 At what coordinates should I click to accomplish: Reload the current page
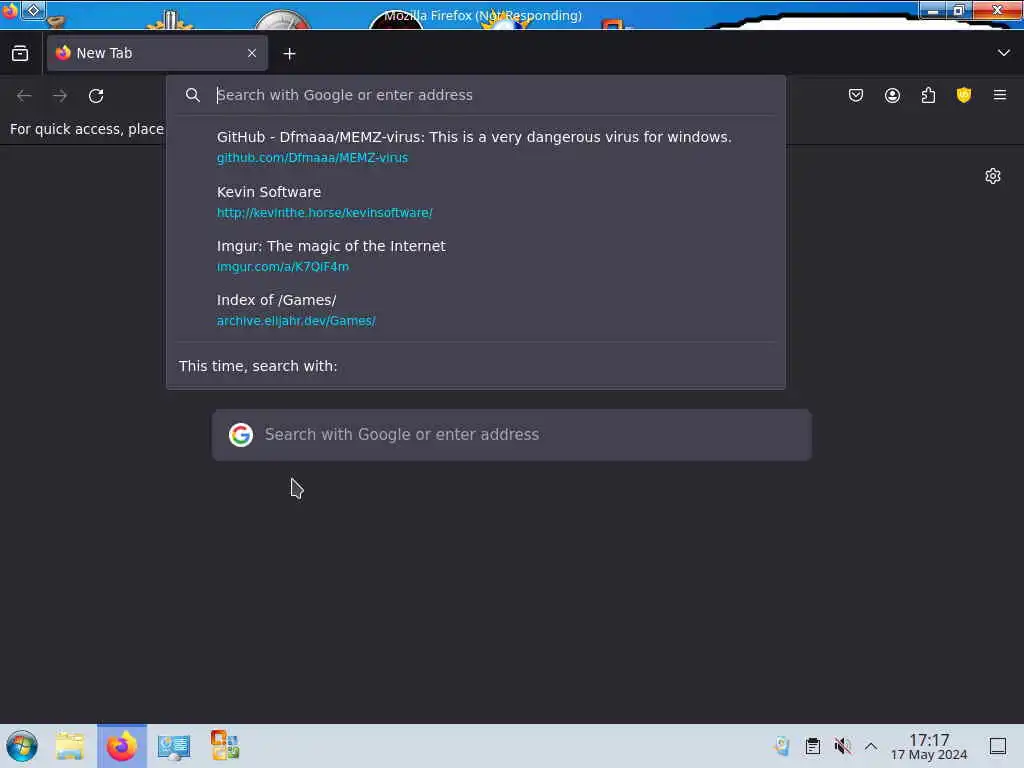click(96, 95)
